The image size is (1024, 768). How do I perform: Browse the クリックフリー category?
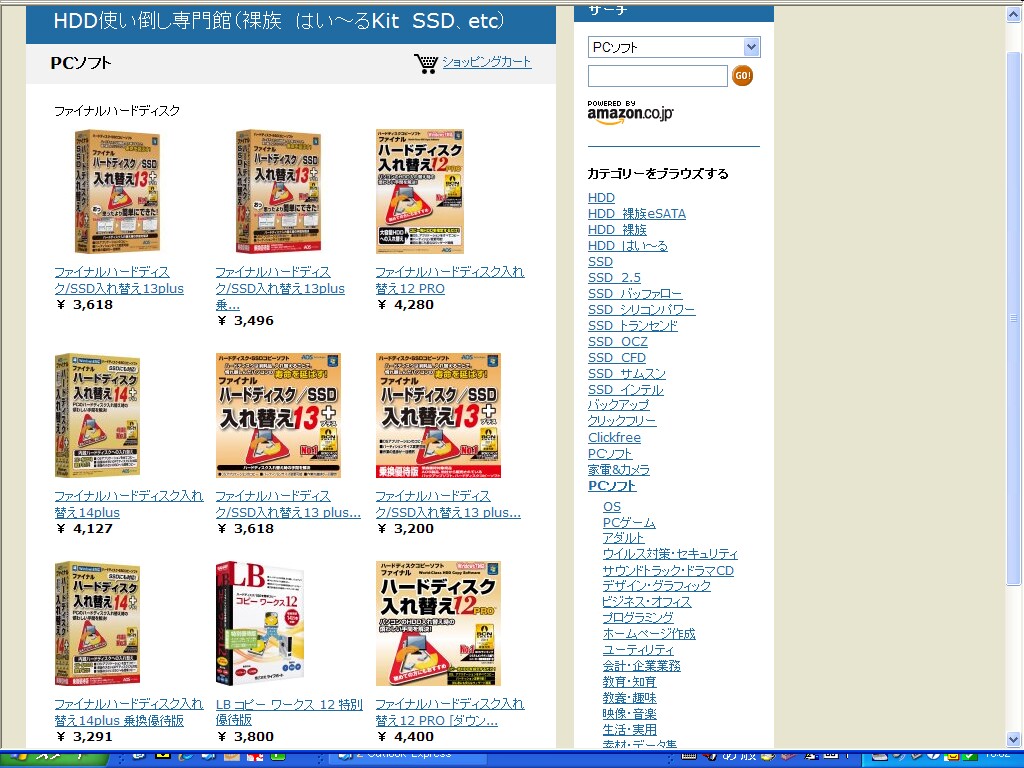tap(622, 421)
